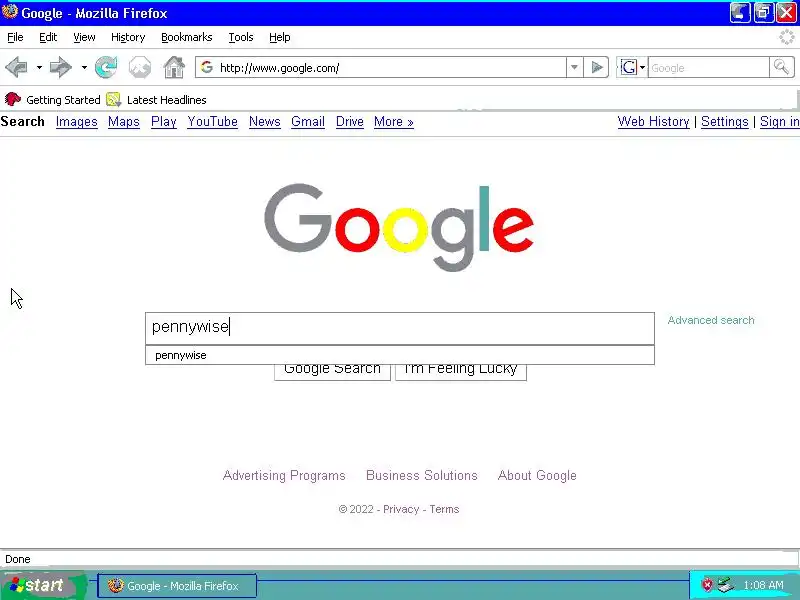Open the Gmail link
This screenshot has height=600, width=800.
[x=308, y=121]
